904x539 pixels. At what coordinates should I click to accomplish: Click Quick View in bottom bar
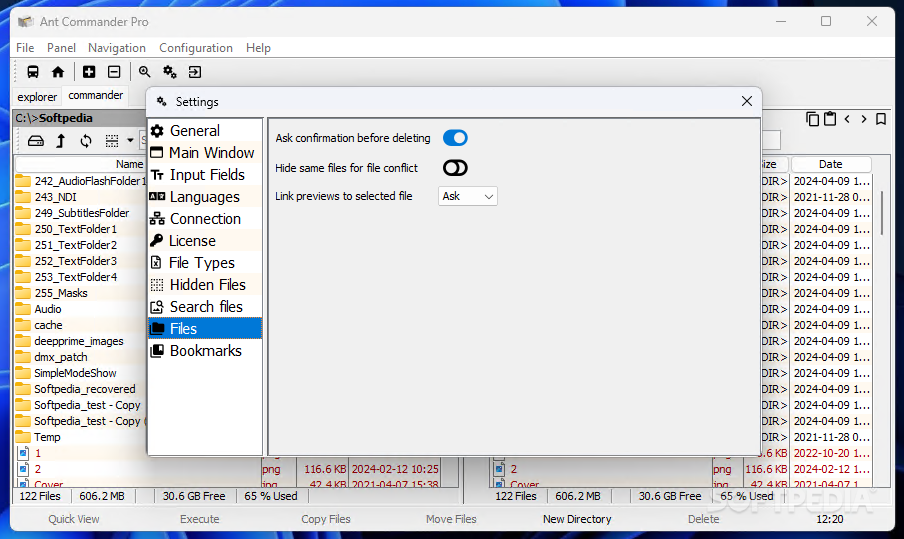(74, 519)
